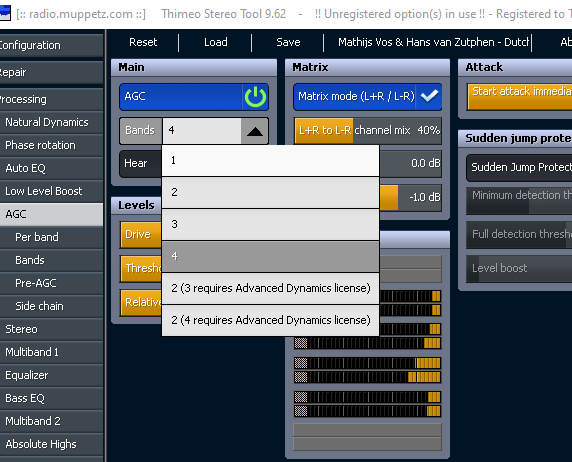The image size is (572, 462).
Task: Choose 3 bands in the dropdown list
Action: pyautogui.click(x=270, y=224)
